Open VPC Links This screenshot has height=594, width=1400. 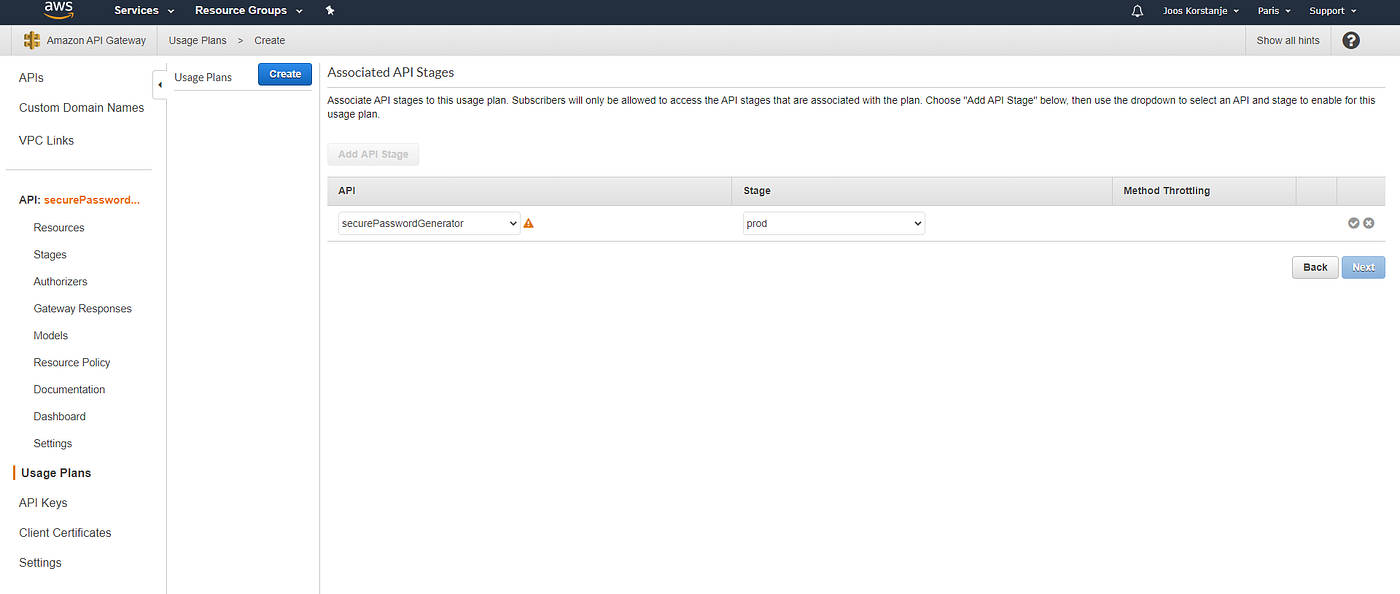pos(46,141)
